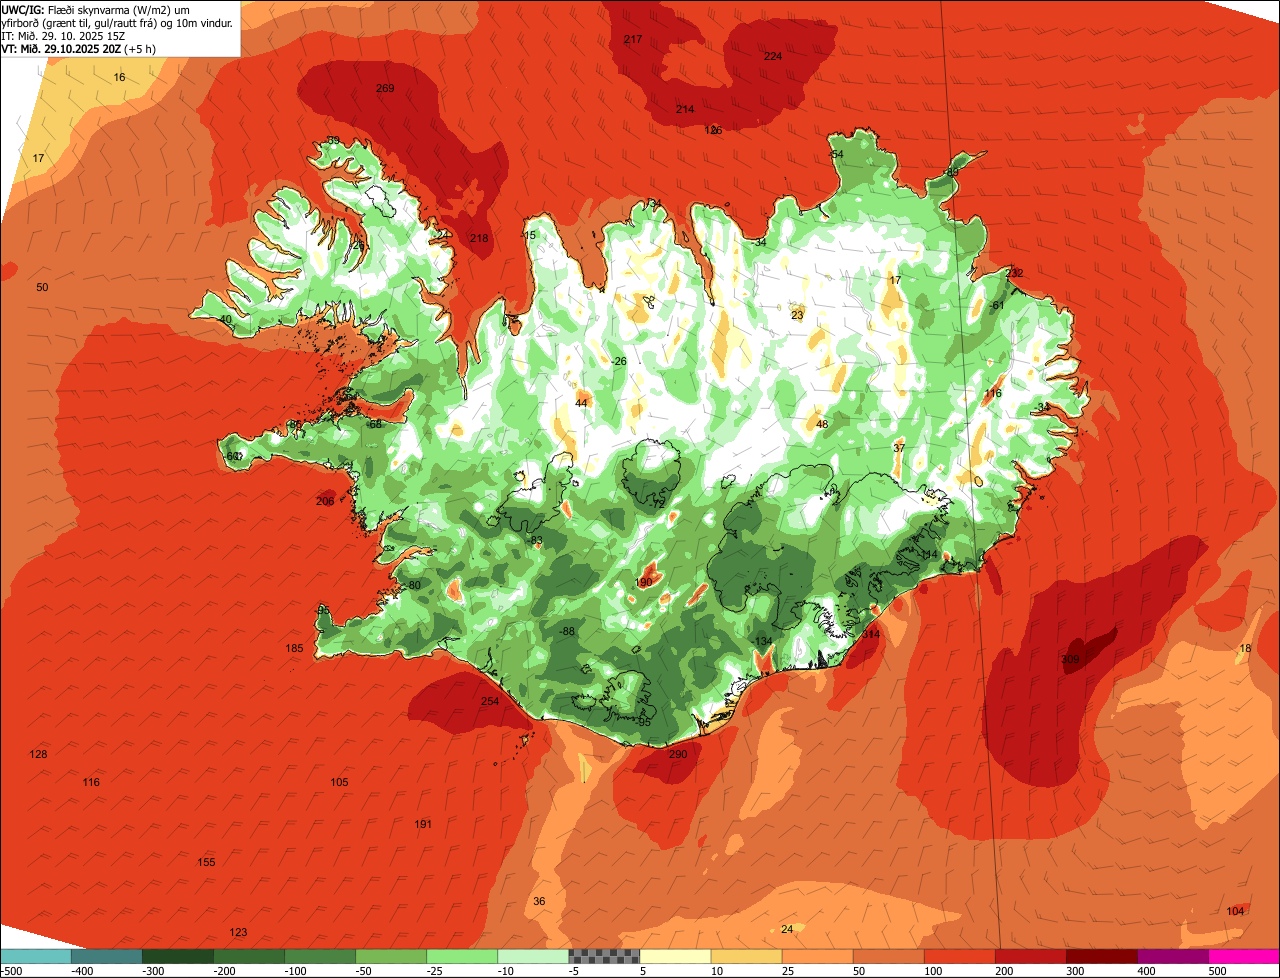Click the valid time text 'VT: Mið. 29.10.2025 20Z (+5 h)'

[x=78, y=48]
